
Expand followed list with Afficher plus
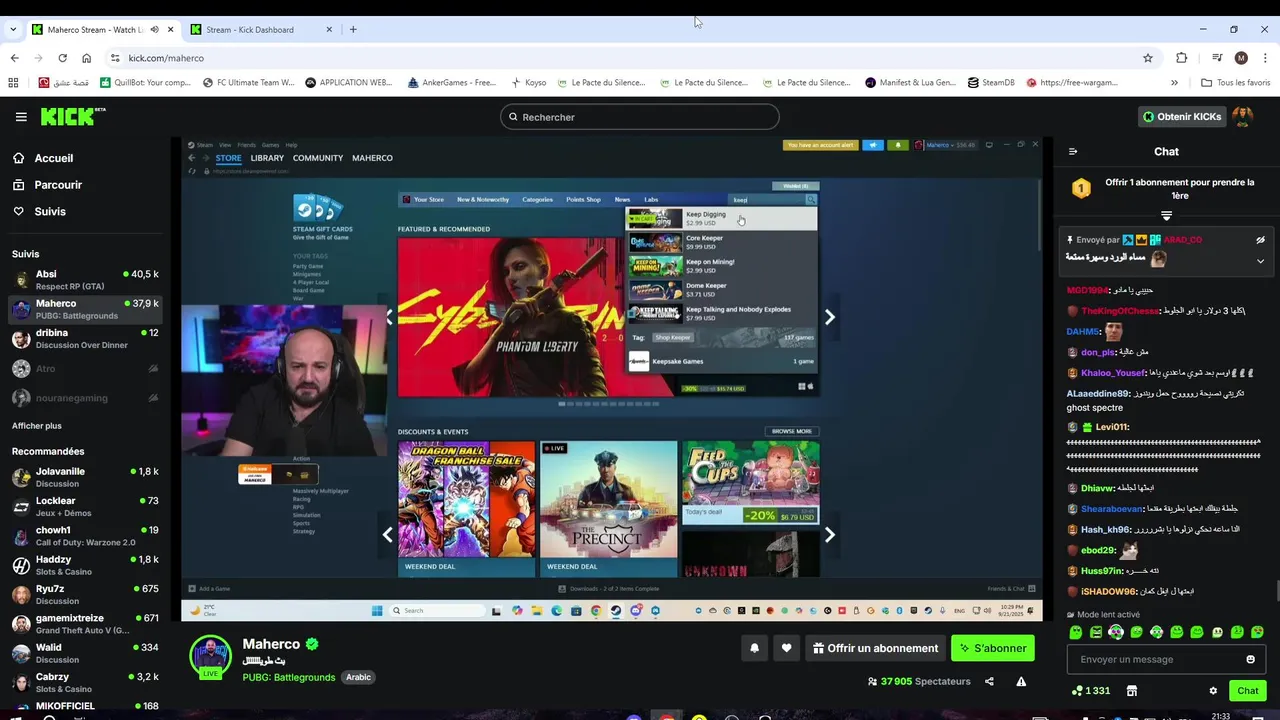36,426
